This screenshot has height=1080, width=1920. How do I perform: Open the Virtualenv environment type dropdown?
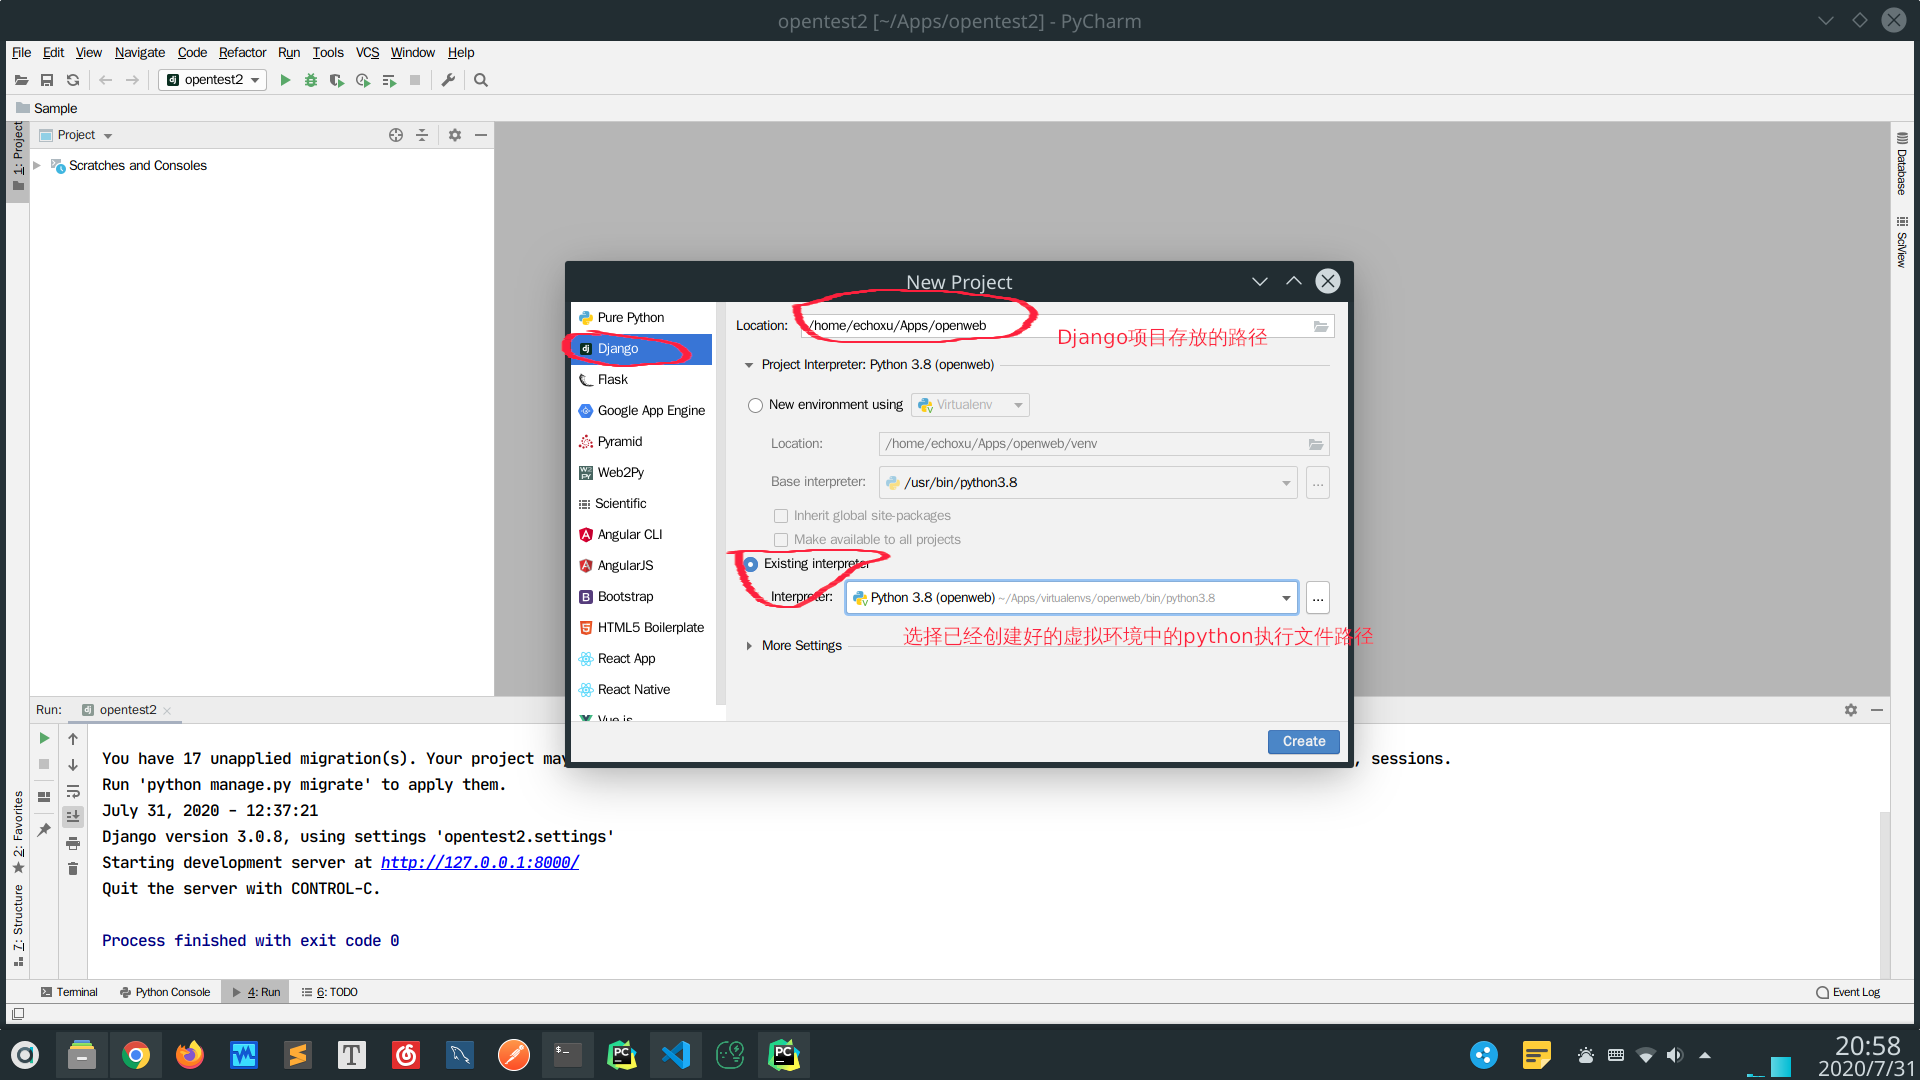(970, 405)
